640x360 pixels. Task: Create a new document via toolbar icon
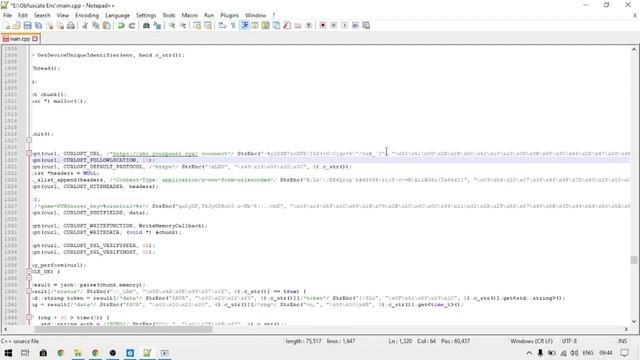click(x=6, y=25)
